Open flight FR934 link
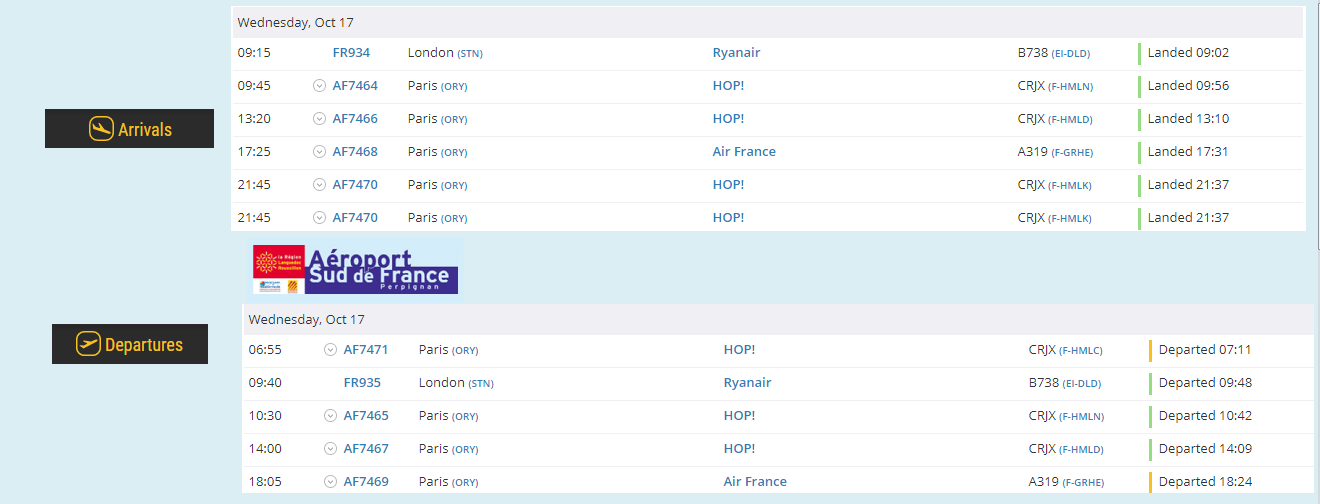Viewport: 1320px width, 504px height. tap(351, 53)
